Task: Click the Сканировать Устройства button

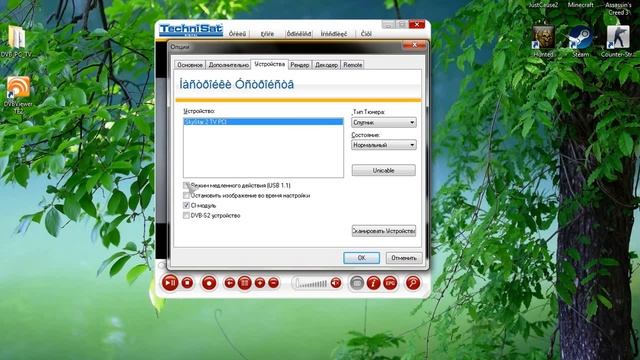Action: point(384,231)
